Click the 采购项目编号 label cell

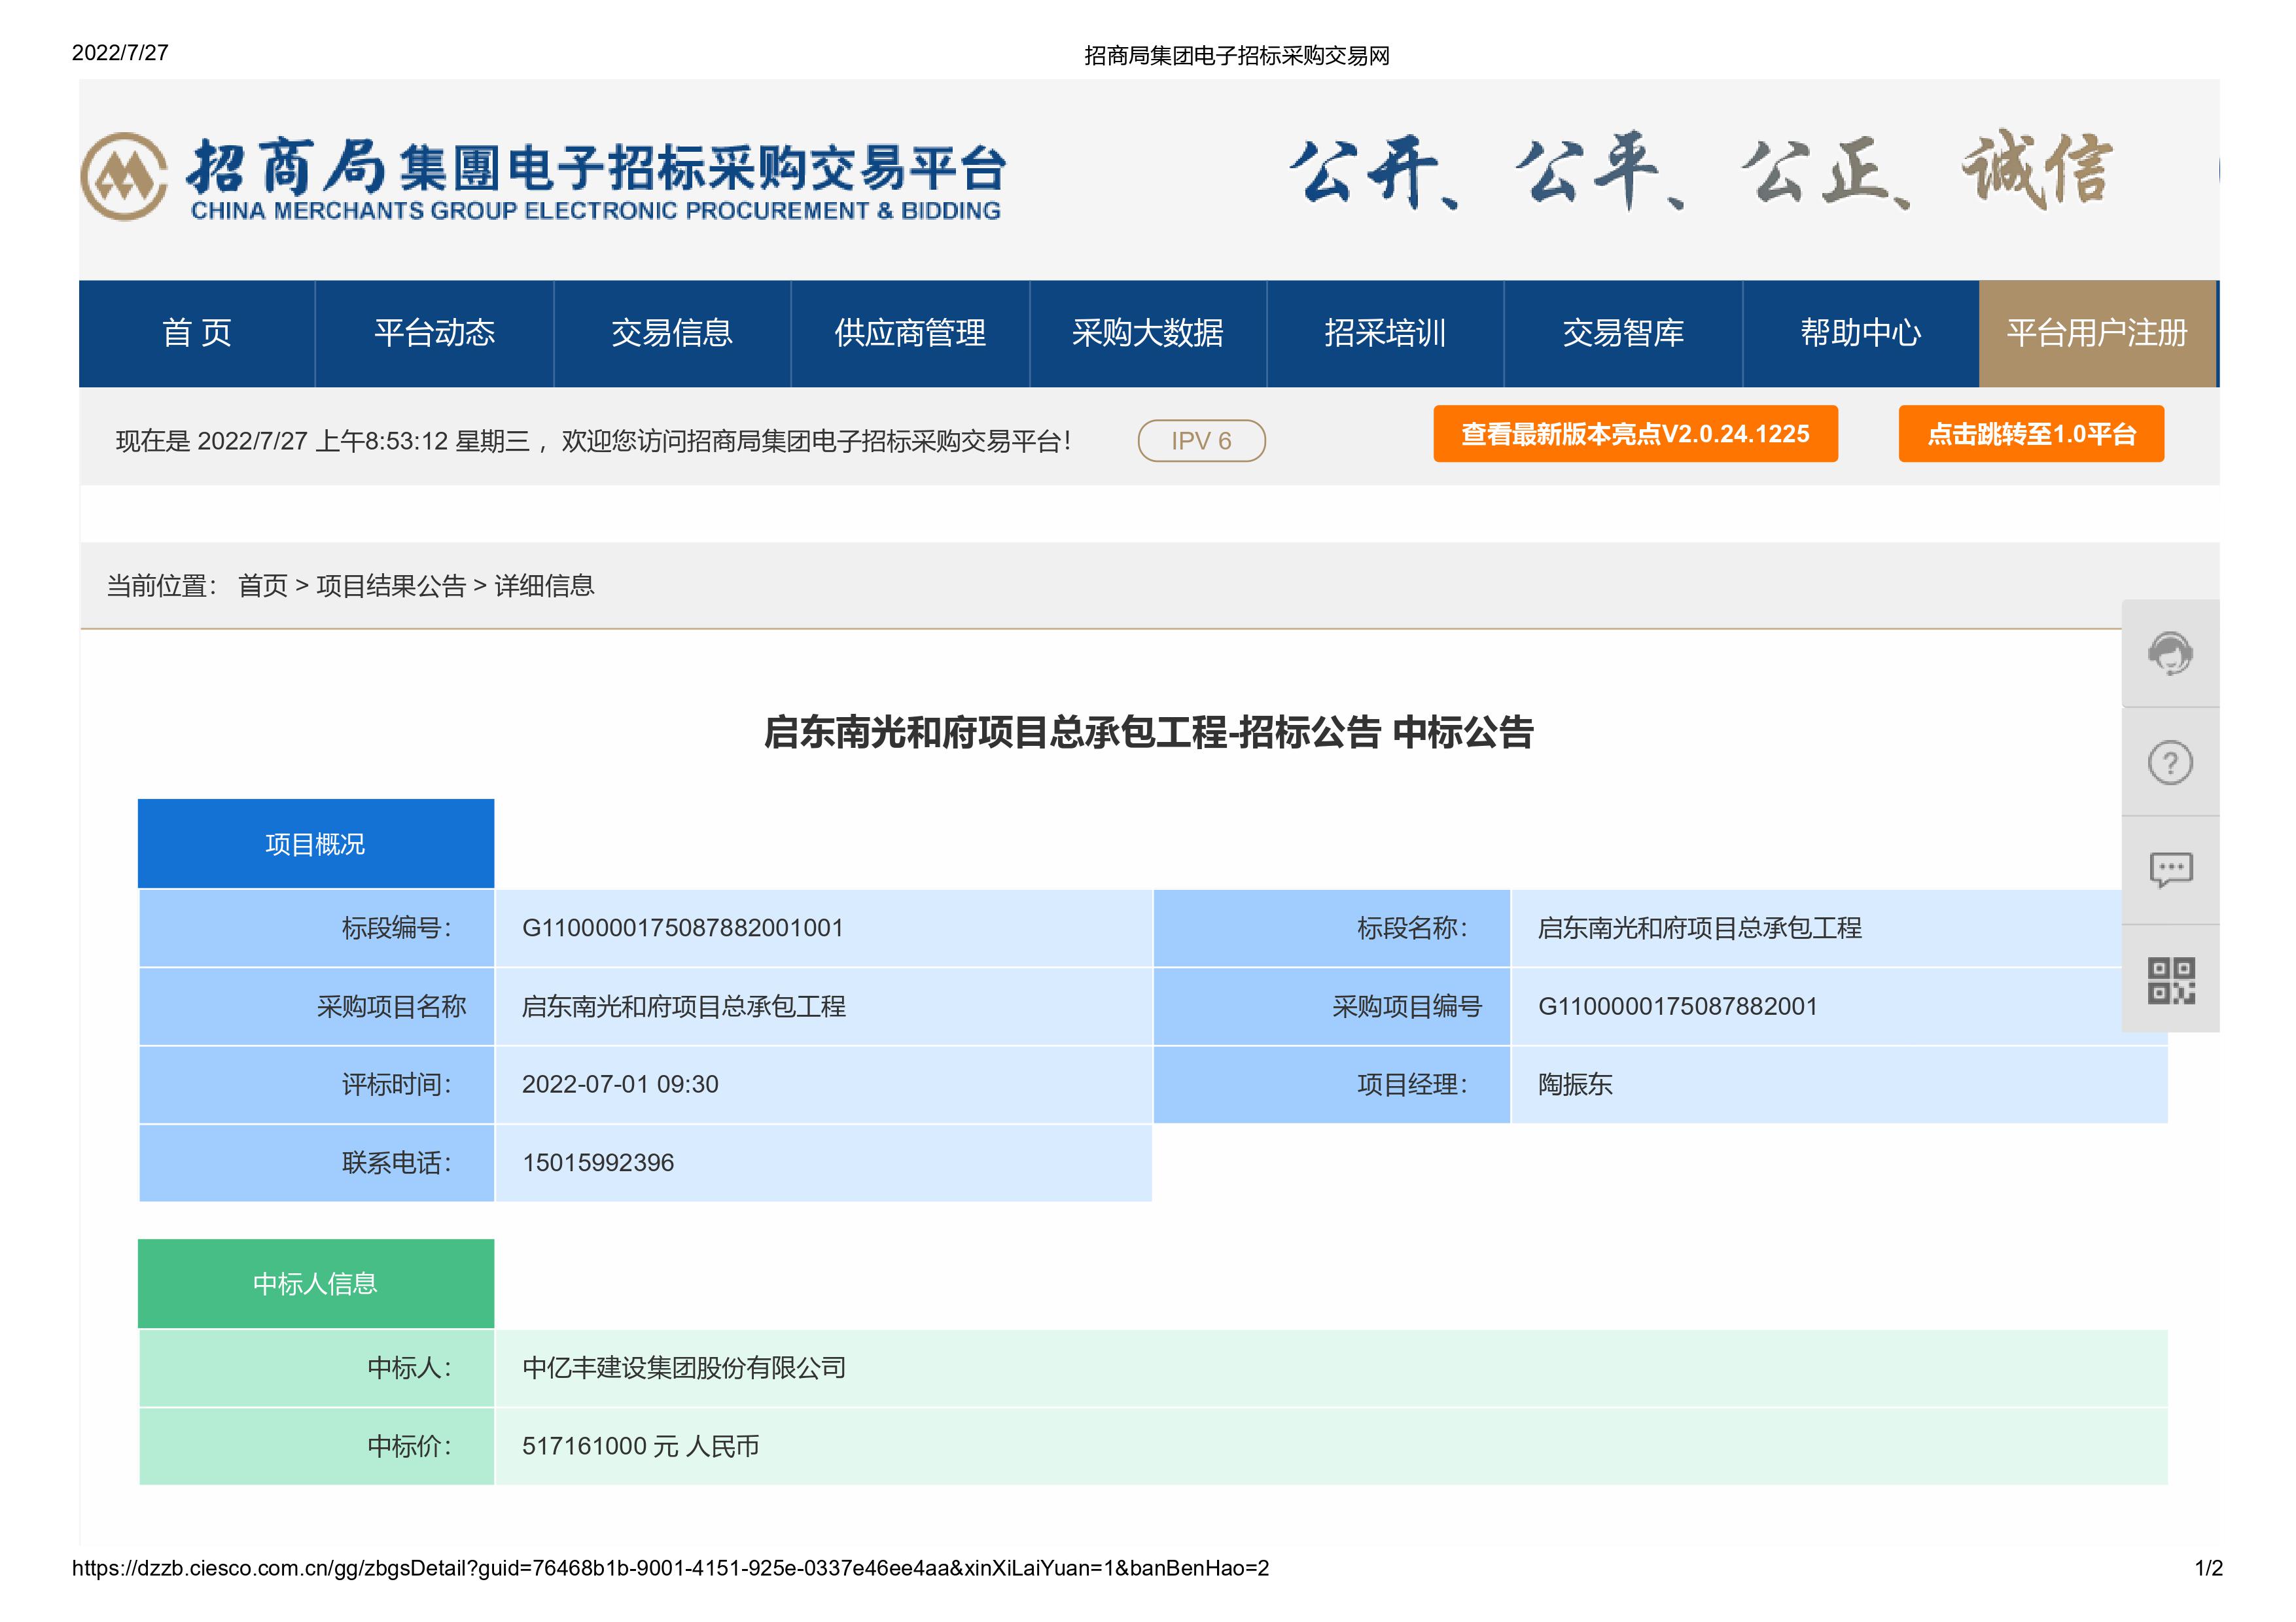tap(1332, 1006)
